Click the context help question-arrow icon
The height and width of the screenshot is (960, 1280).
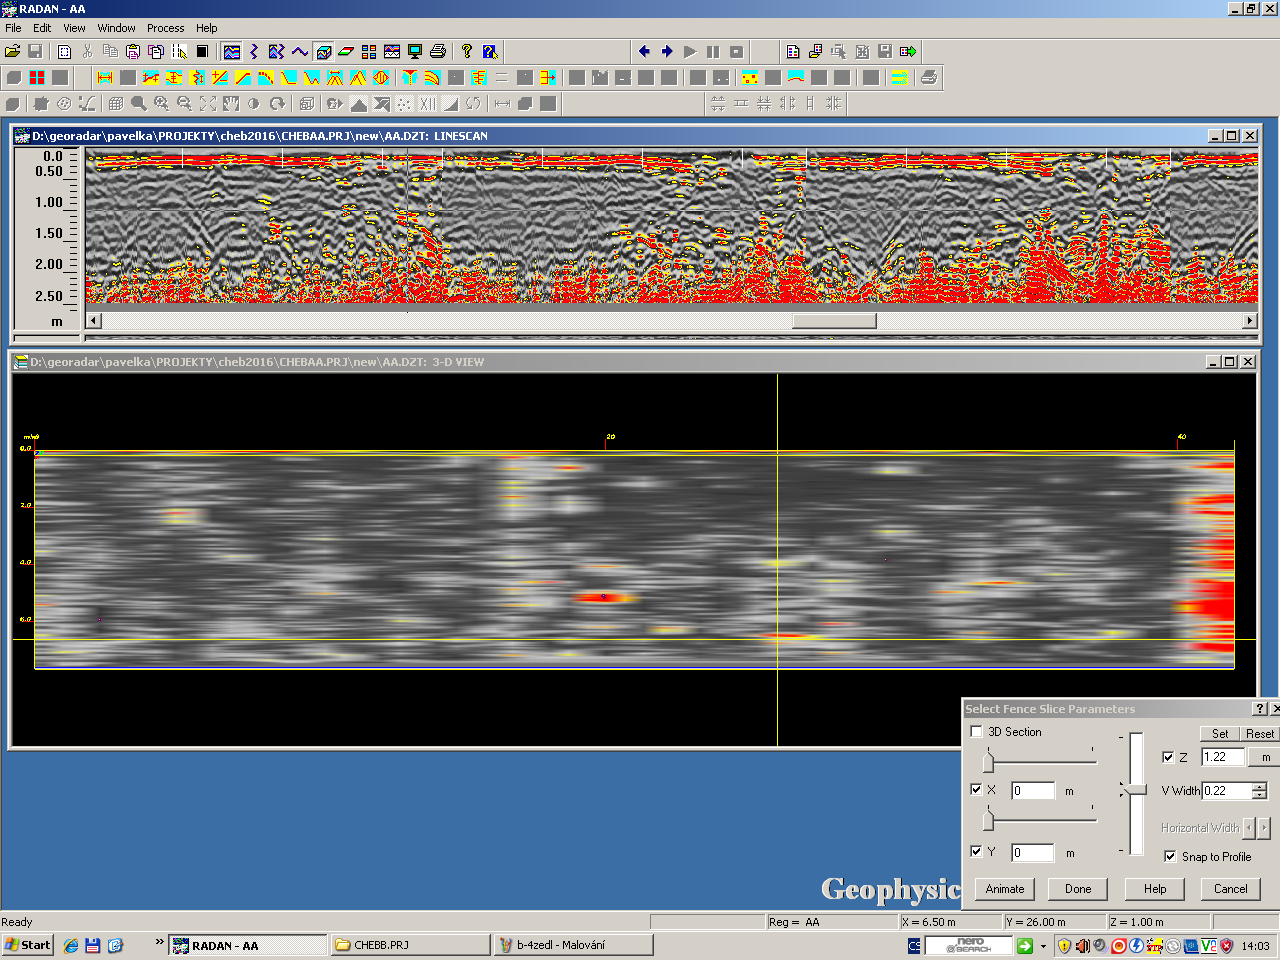[490, 51]
